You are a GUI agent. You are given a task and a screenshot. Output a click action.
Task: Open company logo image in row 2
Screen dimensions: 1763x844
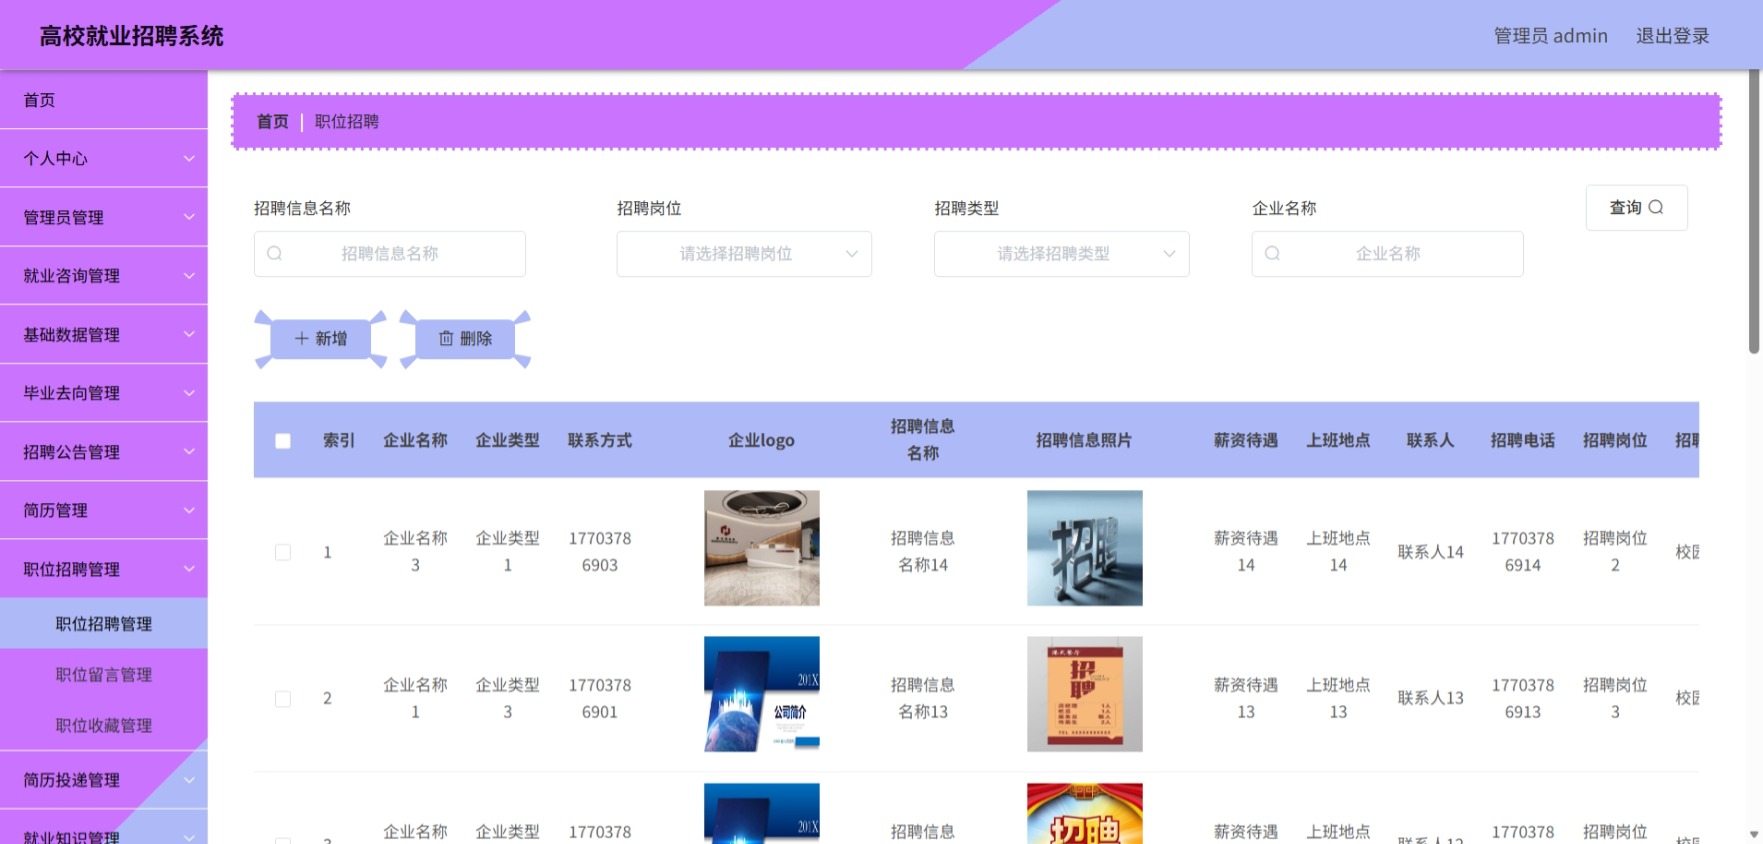(x=762, y=694)
